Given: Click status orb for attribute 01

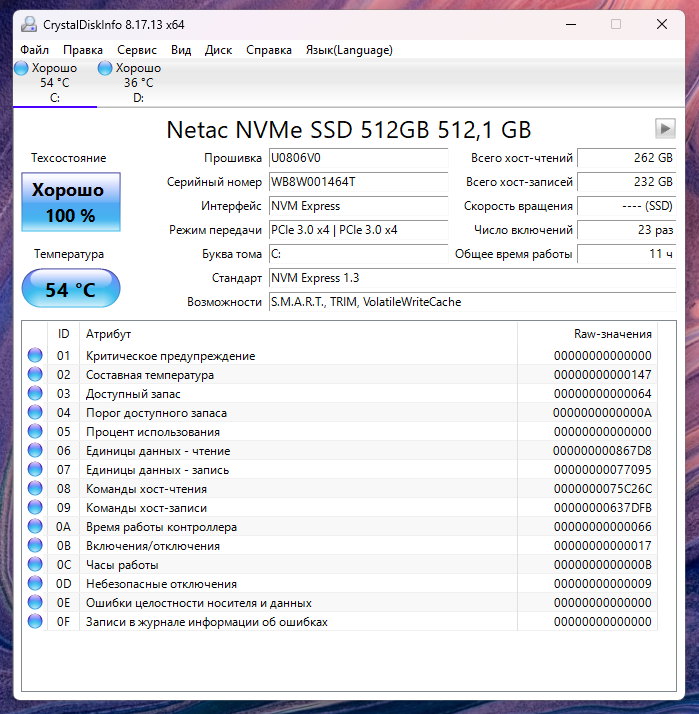Looking at the screenshot, I should coord(35,355).
